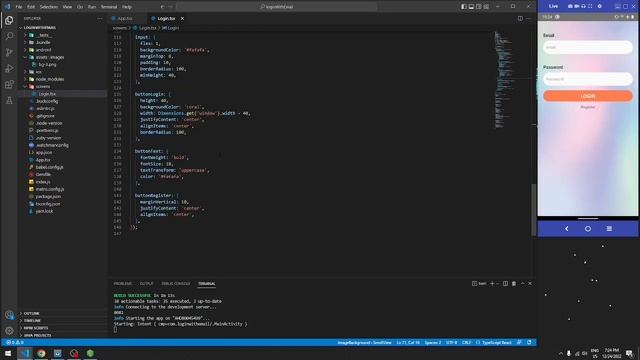Open the Help menu

click(x=127, y=7)
